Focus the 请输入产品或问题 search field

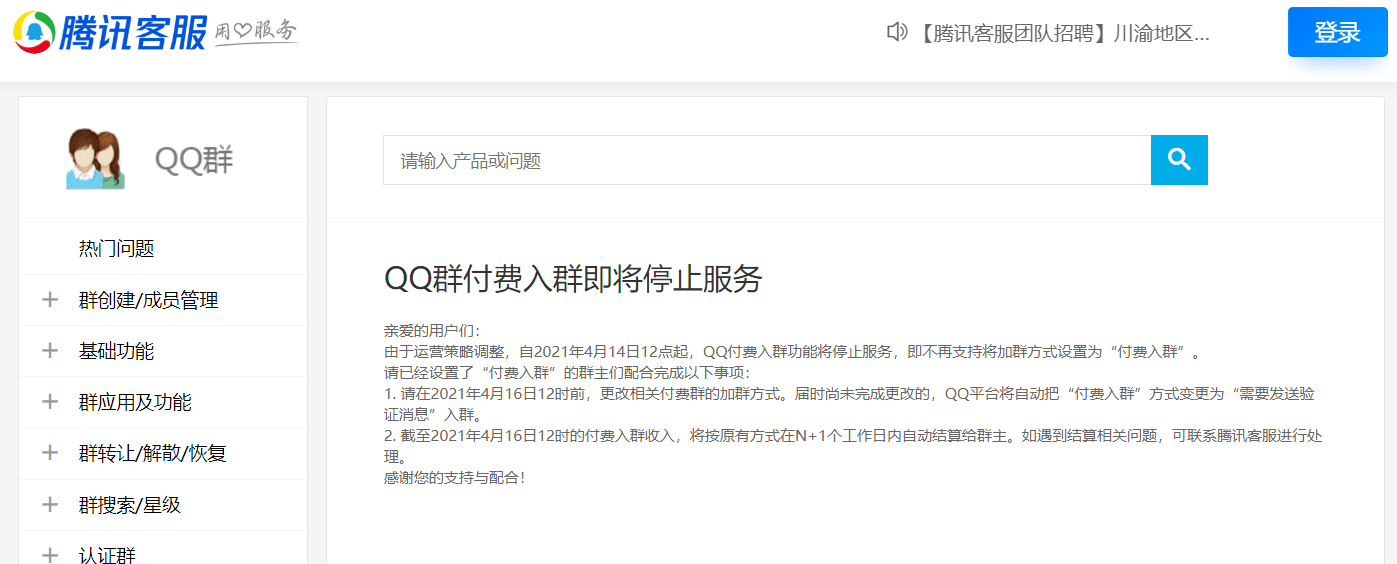(x=767, y=160)
